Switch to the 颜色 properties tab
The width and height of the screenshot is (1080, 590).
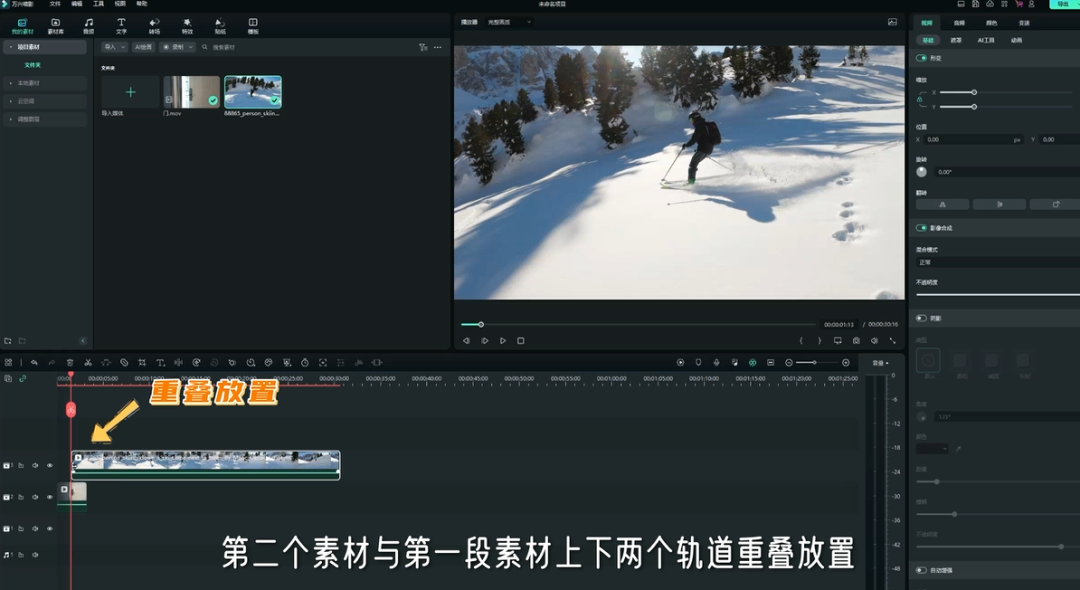tap(991, 23)
